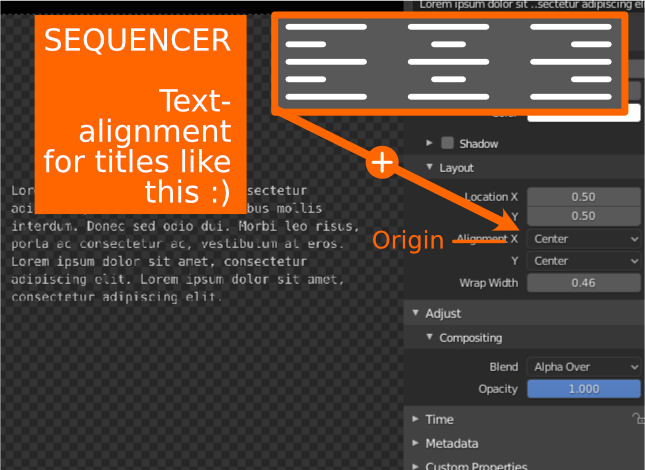Collapse the Layout section

pyautogui.click(x=429, y=167)
